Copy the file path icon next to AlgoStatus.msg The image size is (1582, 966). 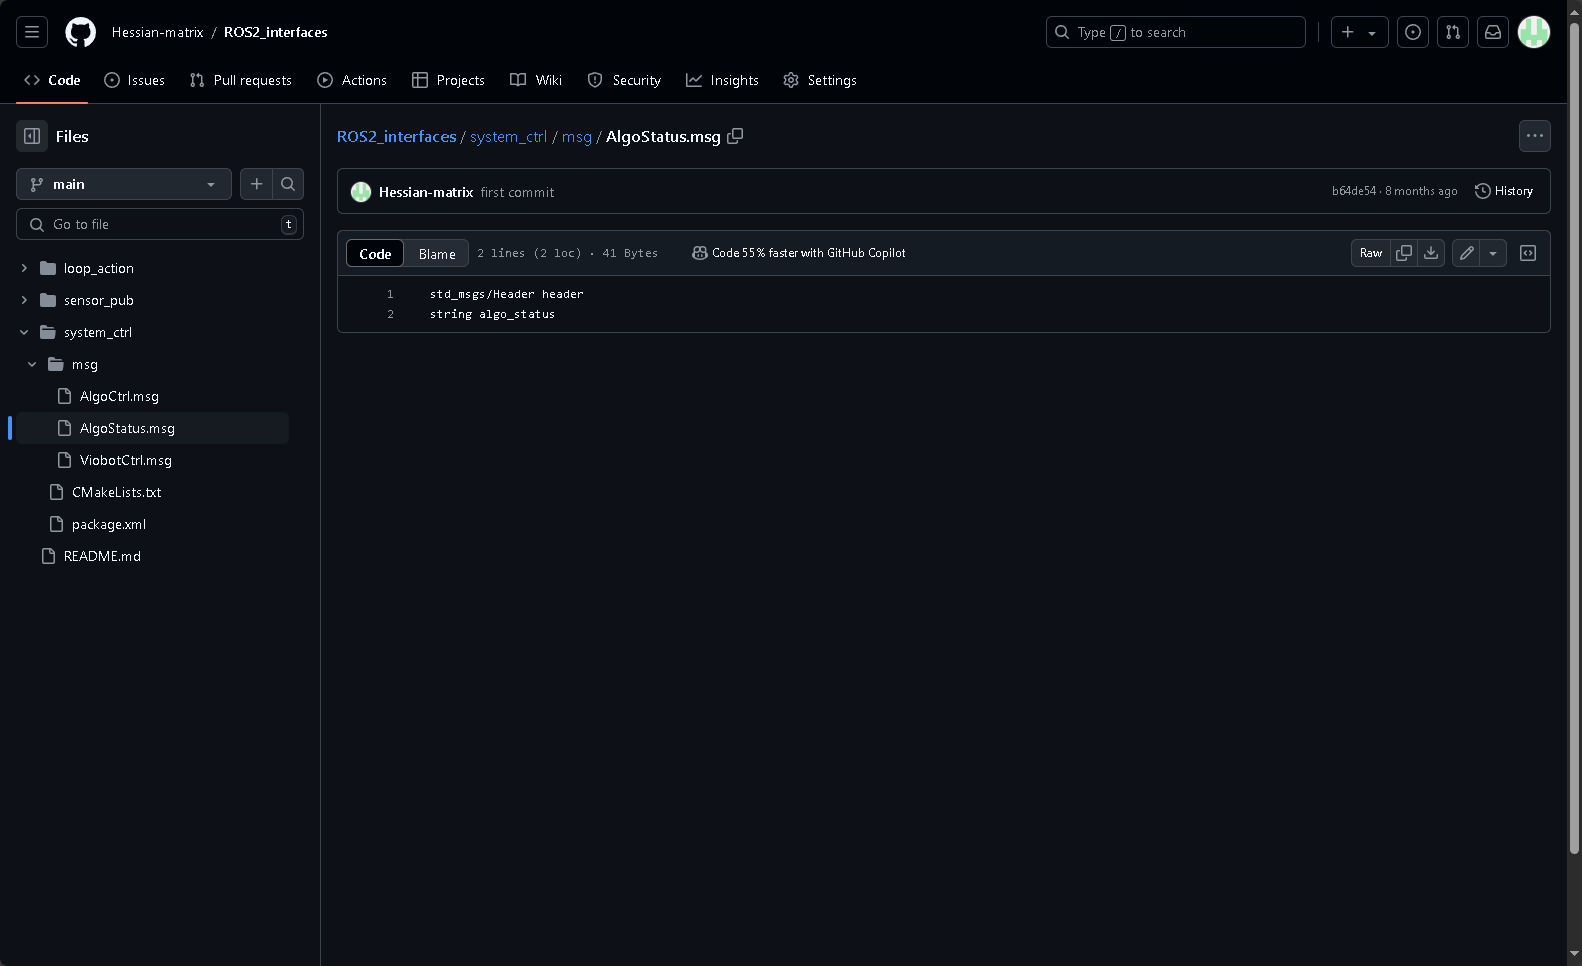coord(735,136)
